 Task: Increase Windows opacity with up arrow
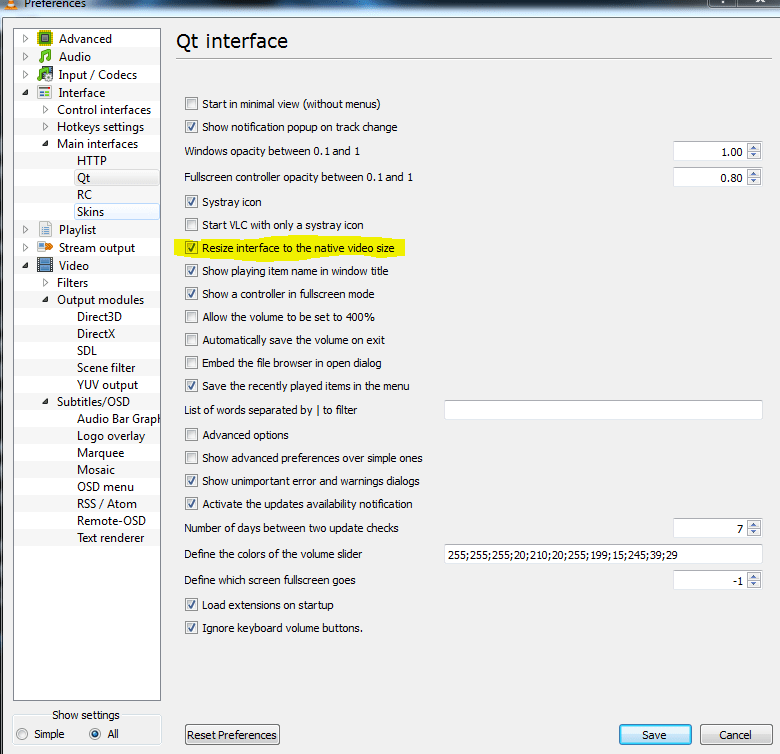754,148
